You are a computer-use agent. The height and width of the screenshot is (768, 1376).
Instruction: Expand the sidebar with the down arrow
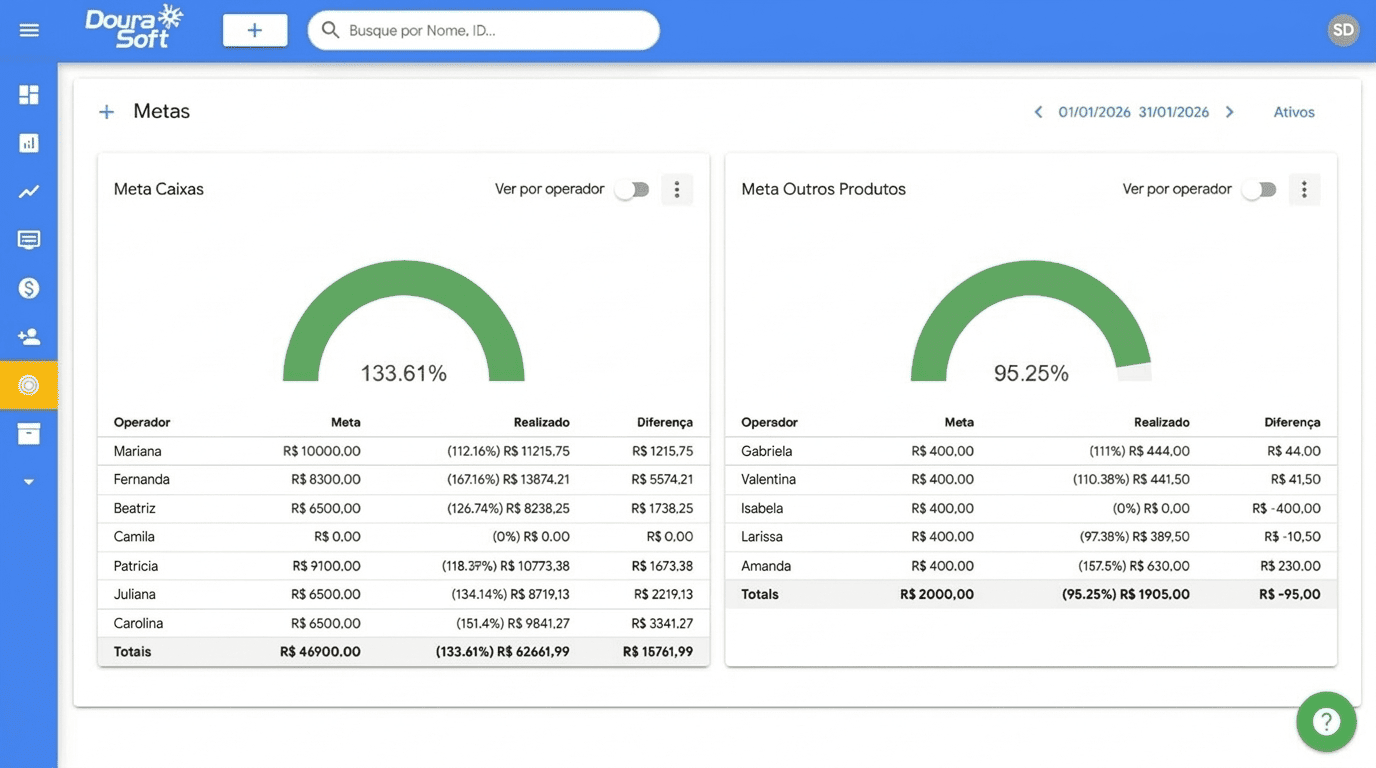(29, 482)
